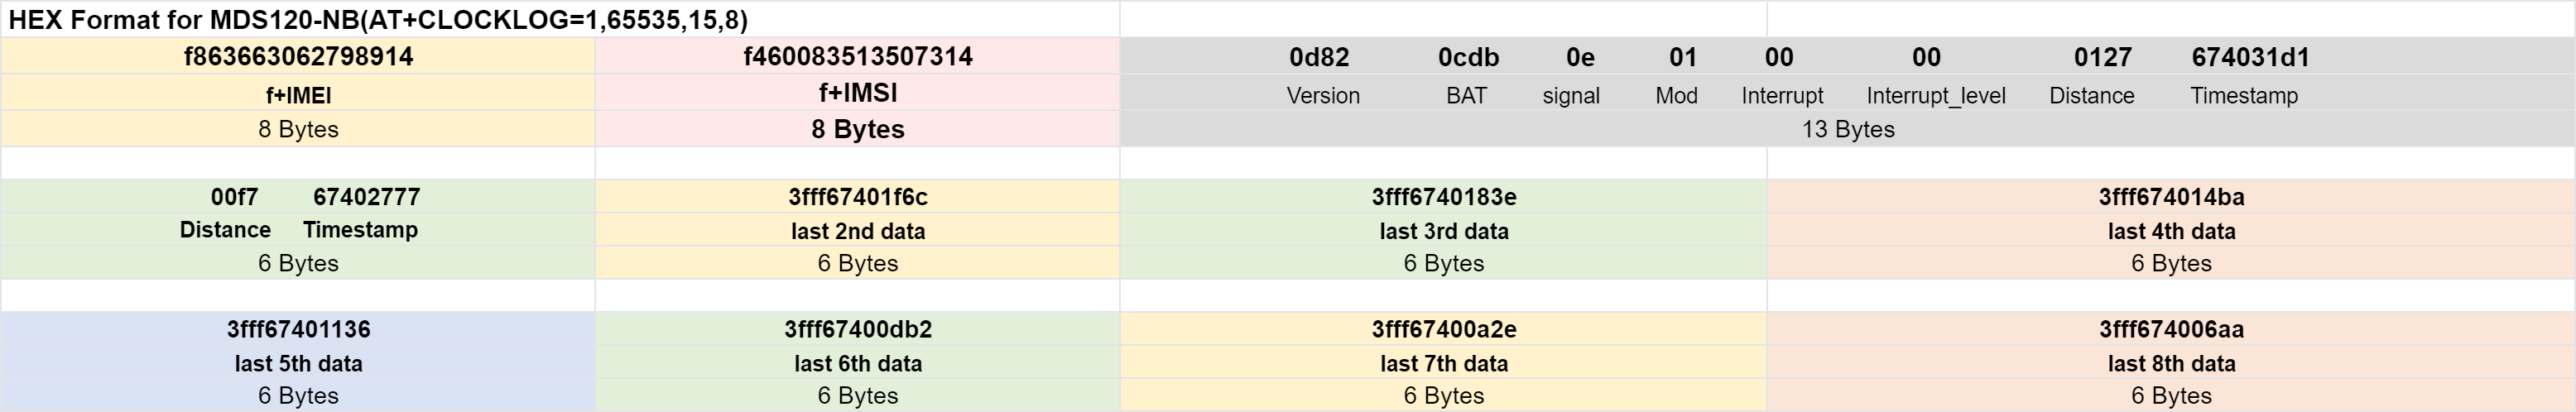
Task: Select the 13 Bytes cell
Action: click(x=1847, y=129)
